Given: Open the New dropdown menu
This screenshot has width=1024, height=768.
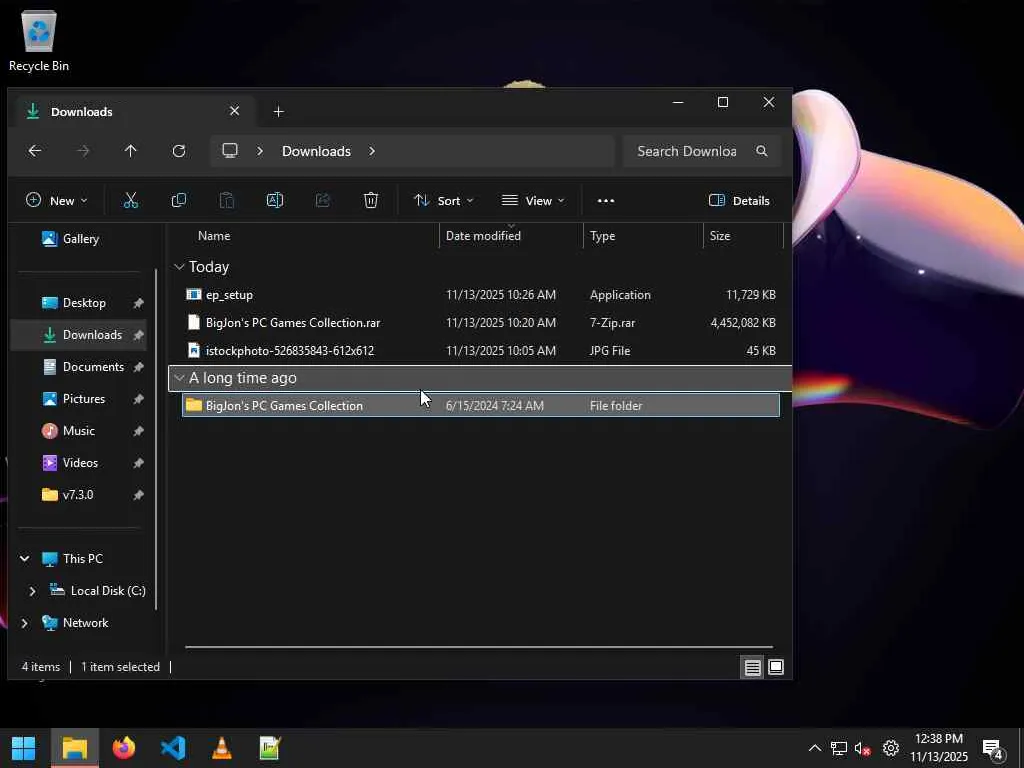Looking at the screenshot, I should click(x=56, y=200).
